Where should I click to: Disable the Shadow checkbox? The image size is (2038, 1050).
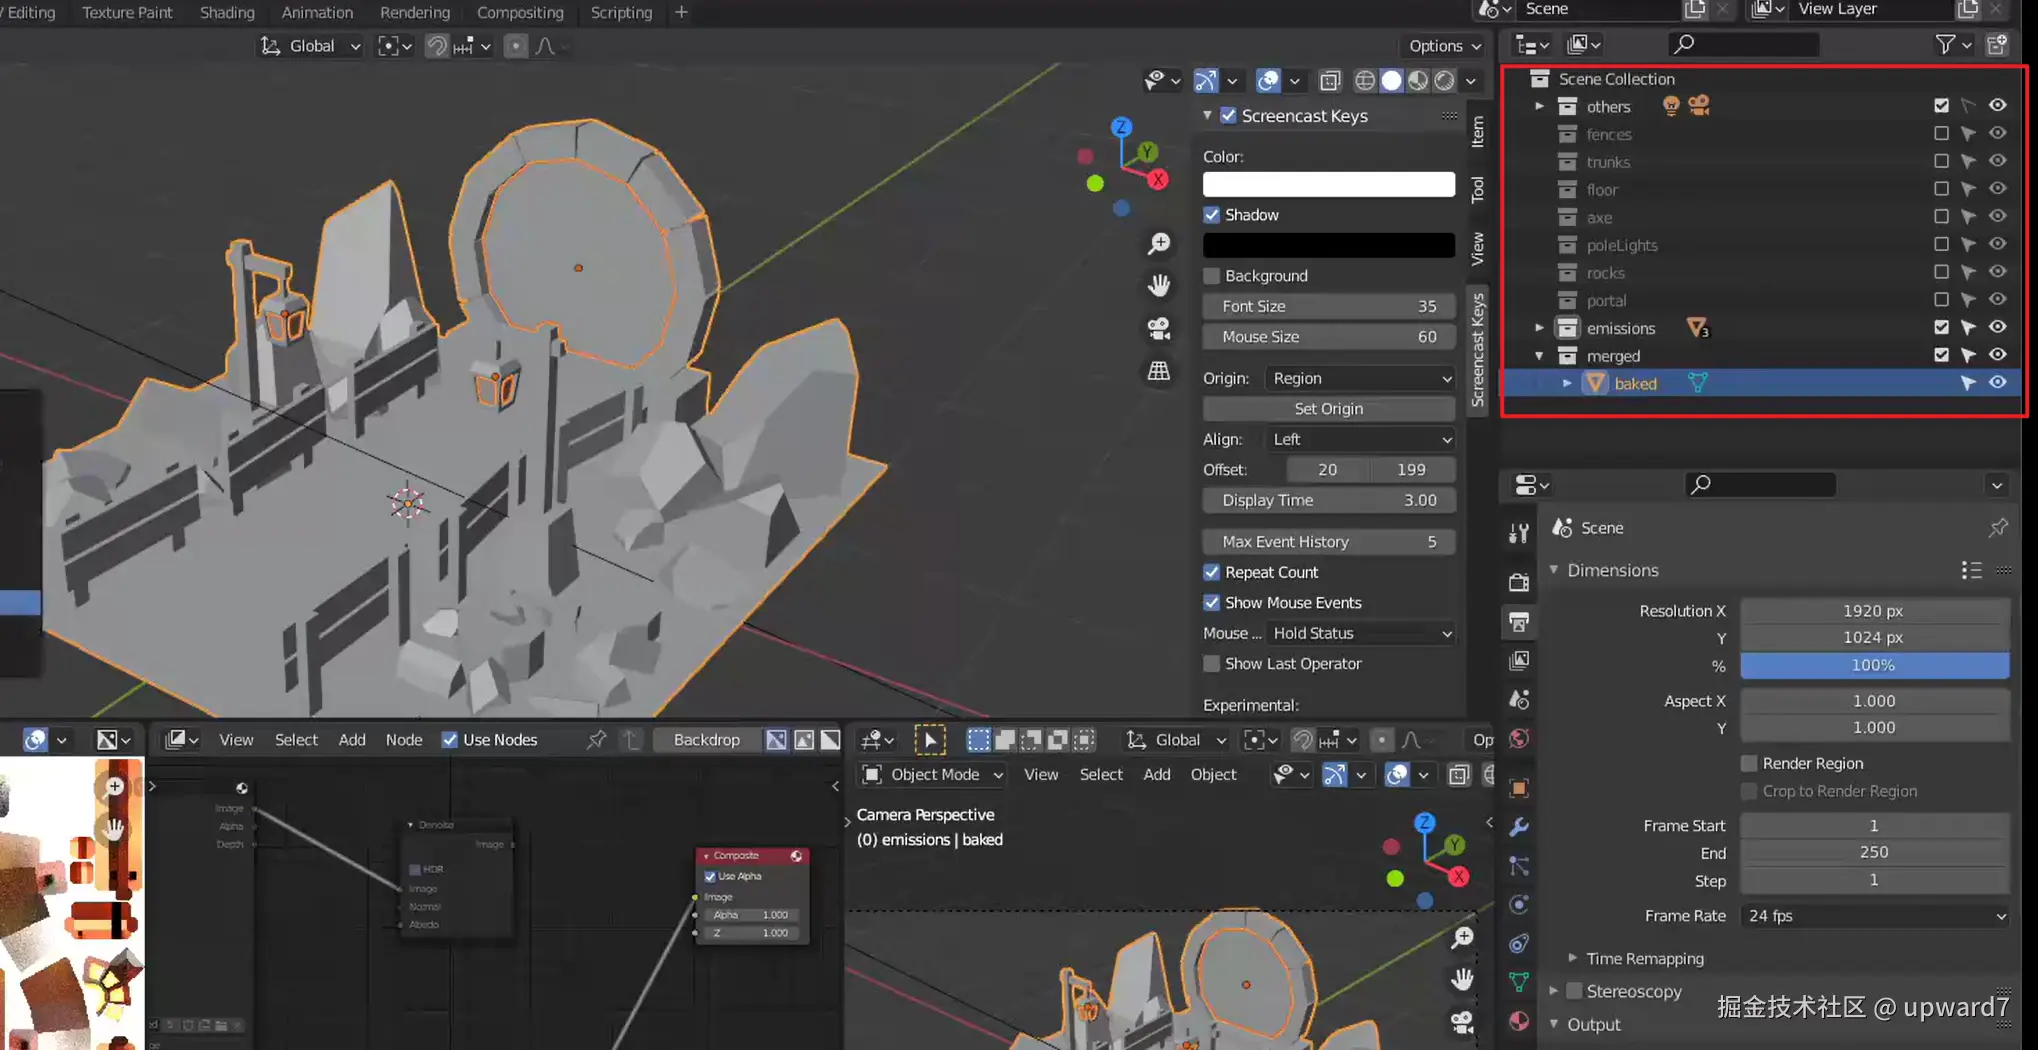click(x=1212, y=215)
